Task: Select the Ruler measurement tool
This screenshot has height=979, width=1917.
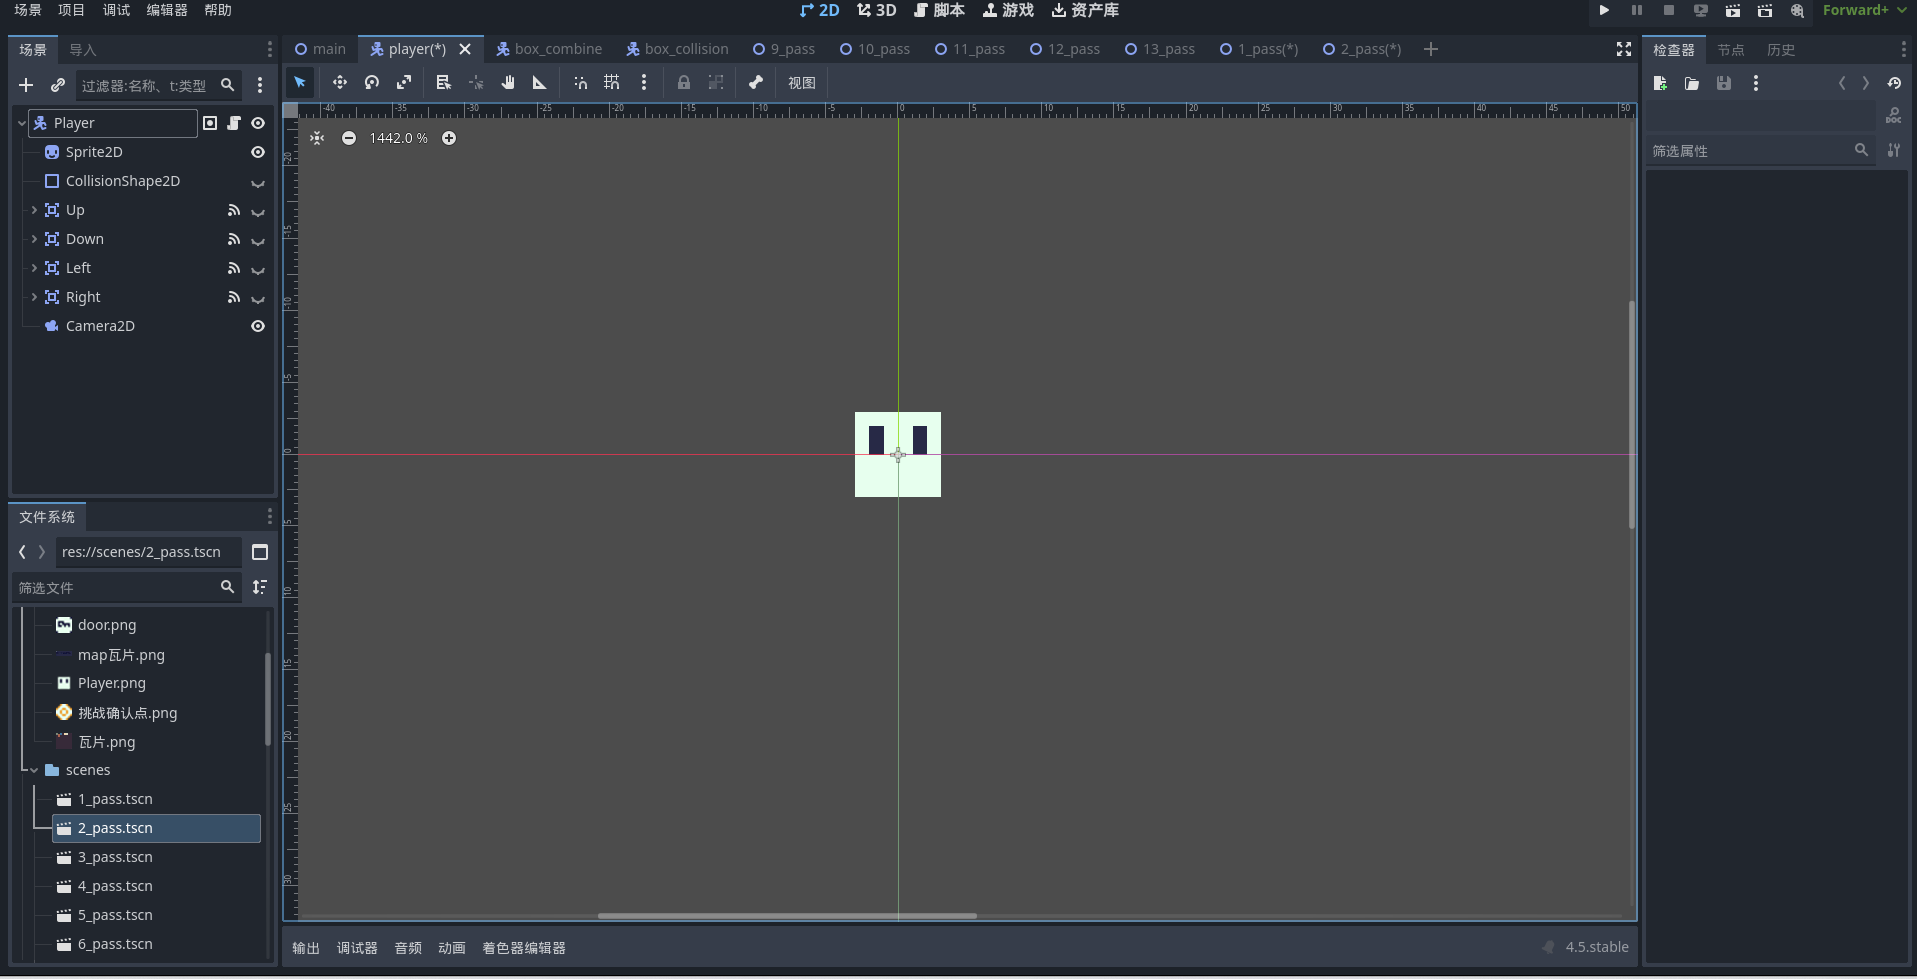Action: 540,83
